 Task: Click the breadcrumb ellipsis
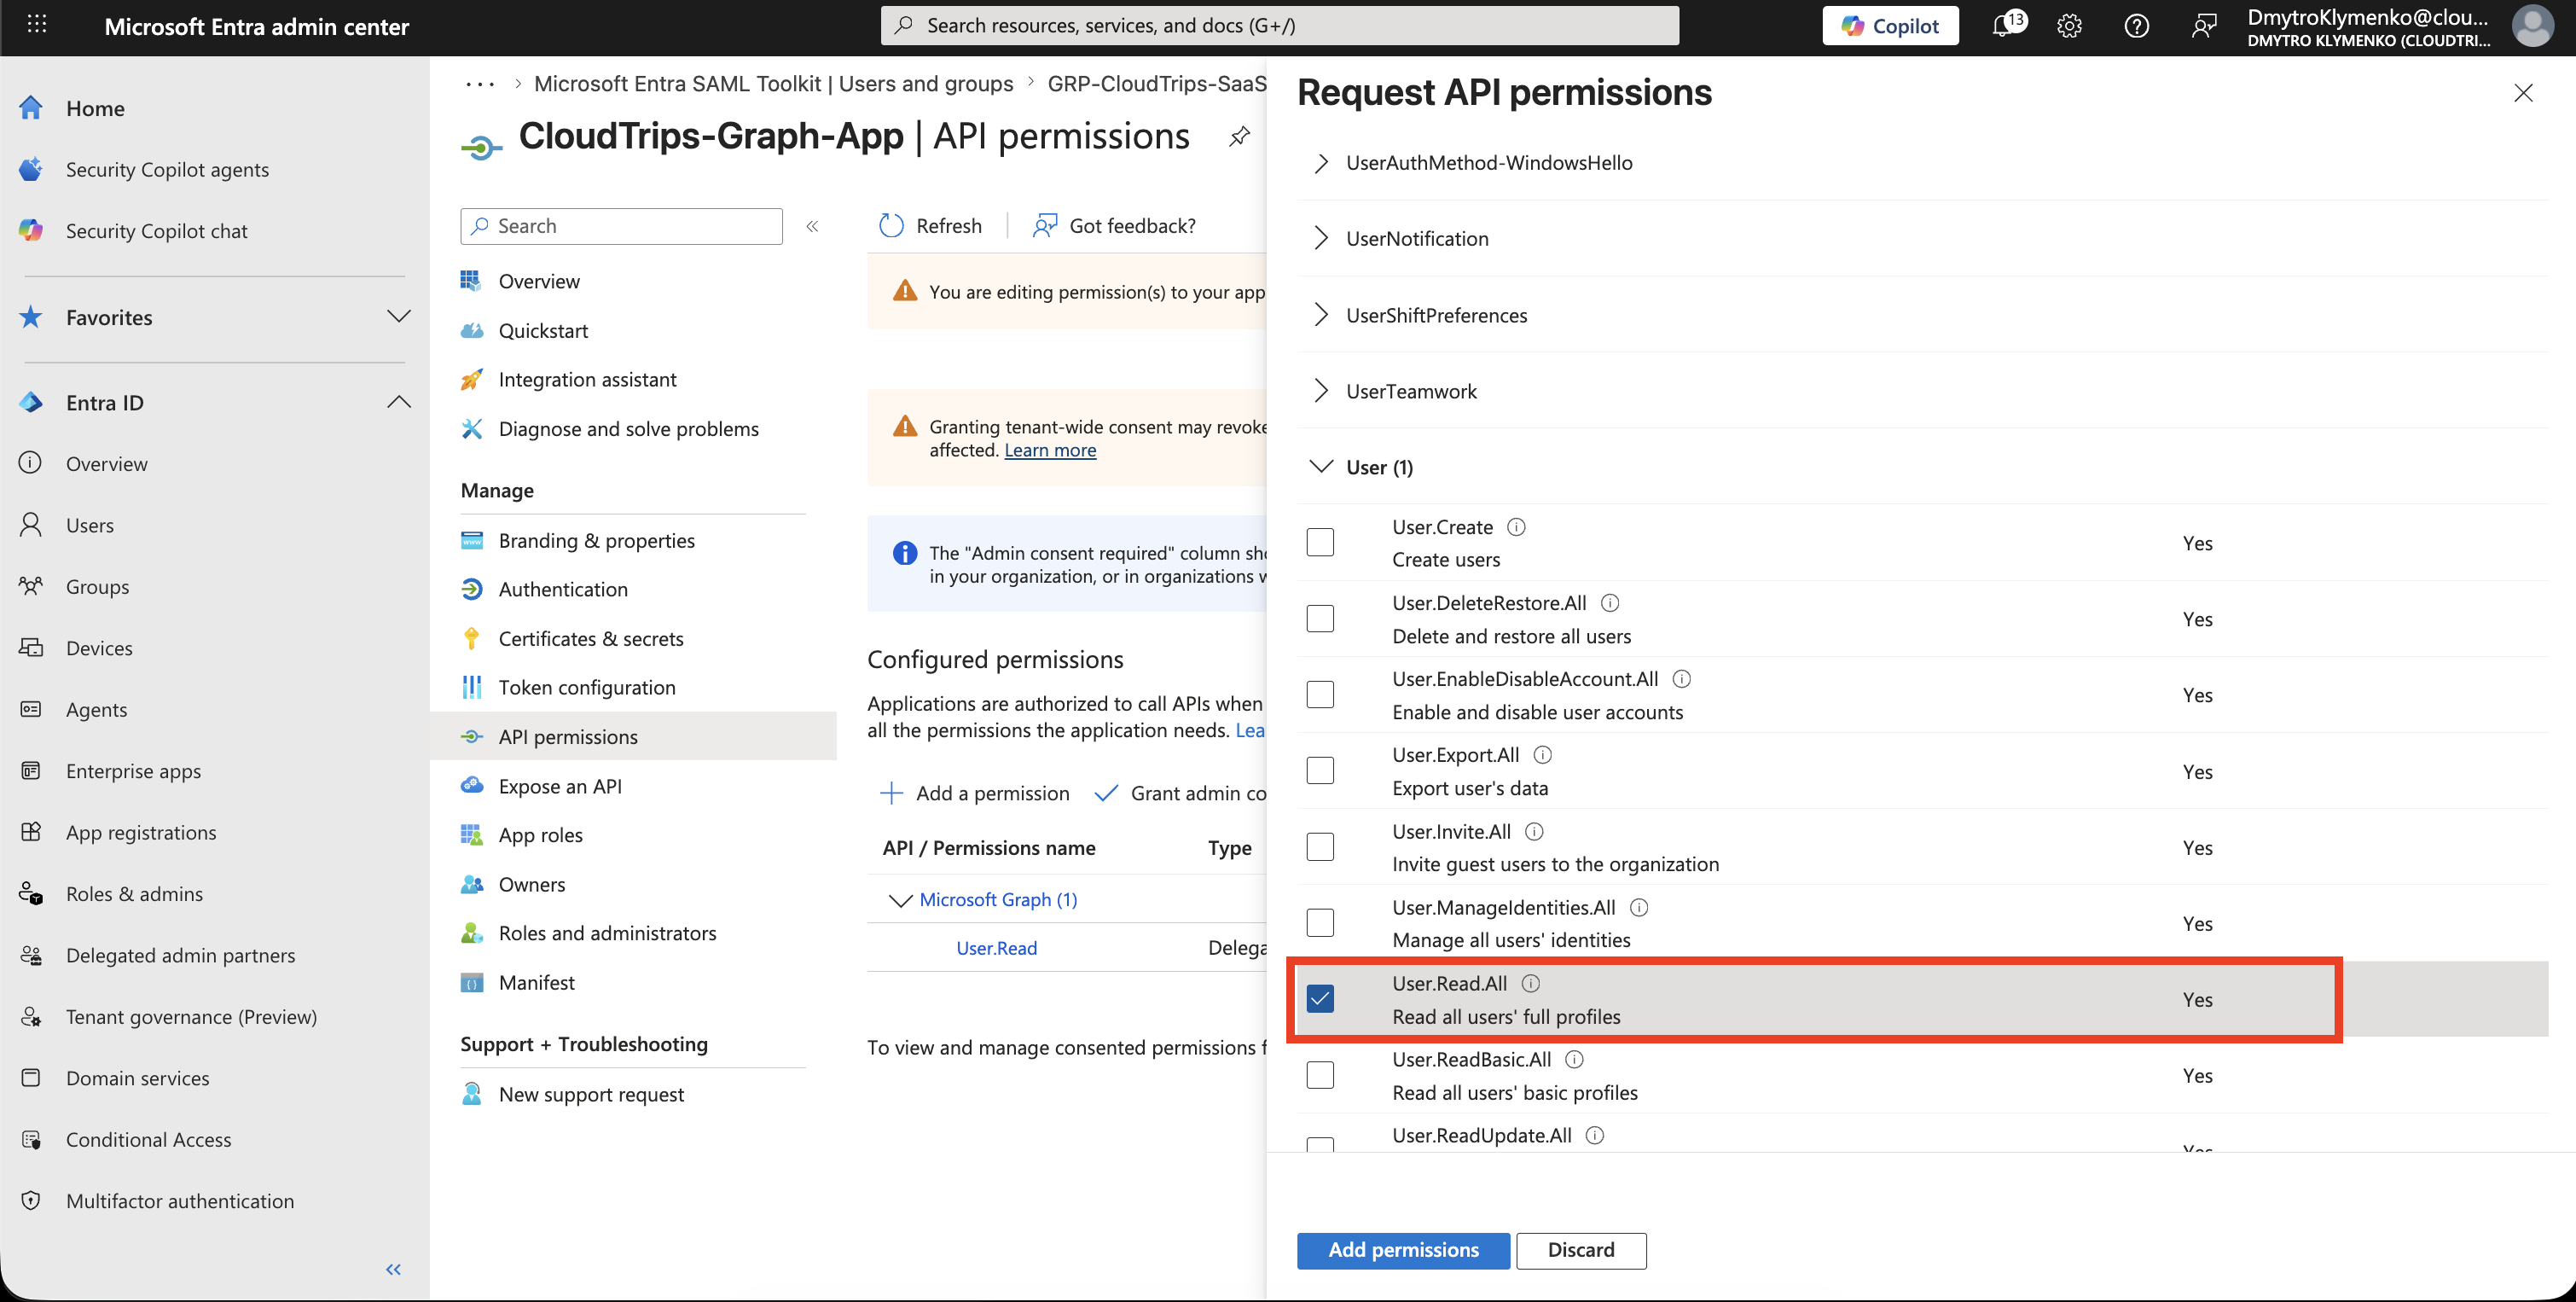click(x=480, y=84)
